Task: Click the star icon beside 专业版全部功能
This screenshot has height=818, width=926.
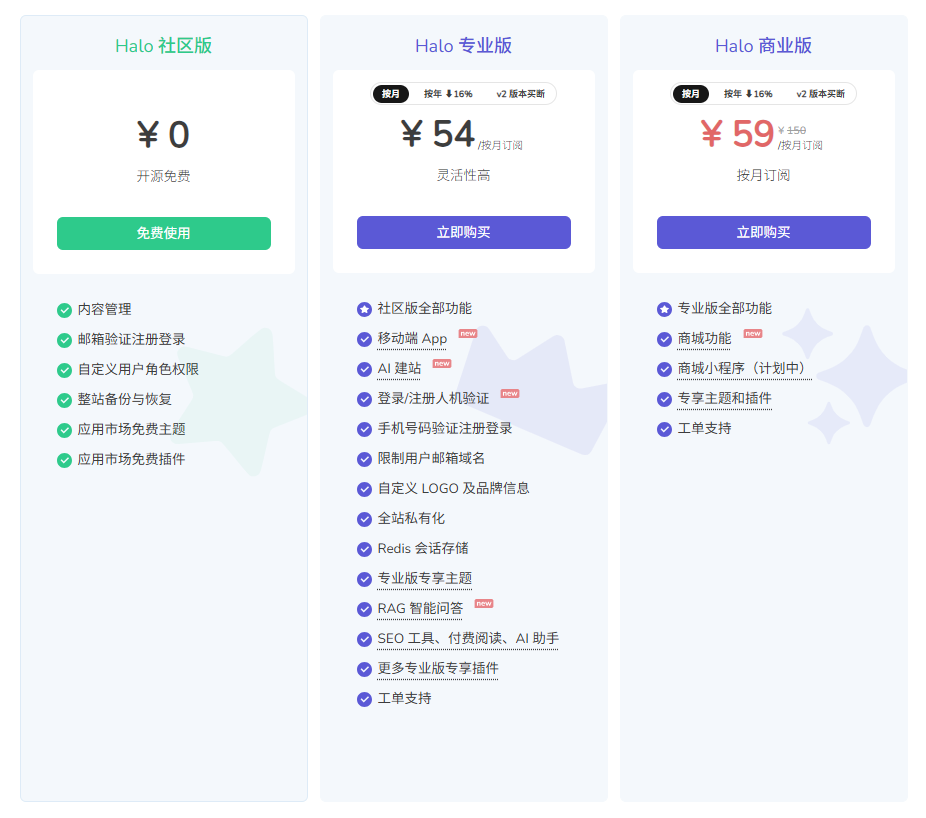Action: click(663, 309)
